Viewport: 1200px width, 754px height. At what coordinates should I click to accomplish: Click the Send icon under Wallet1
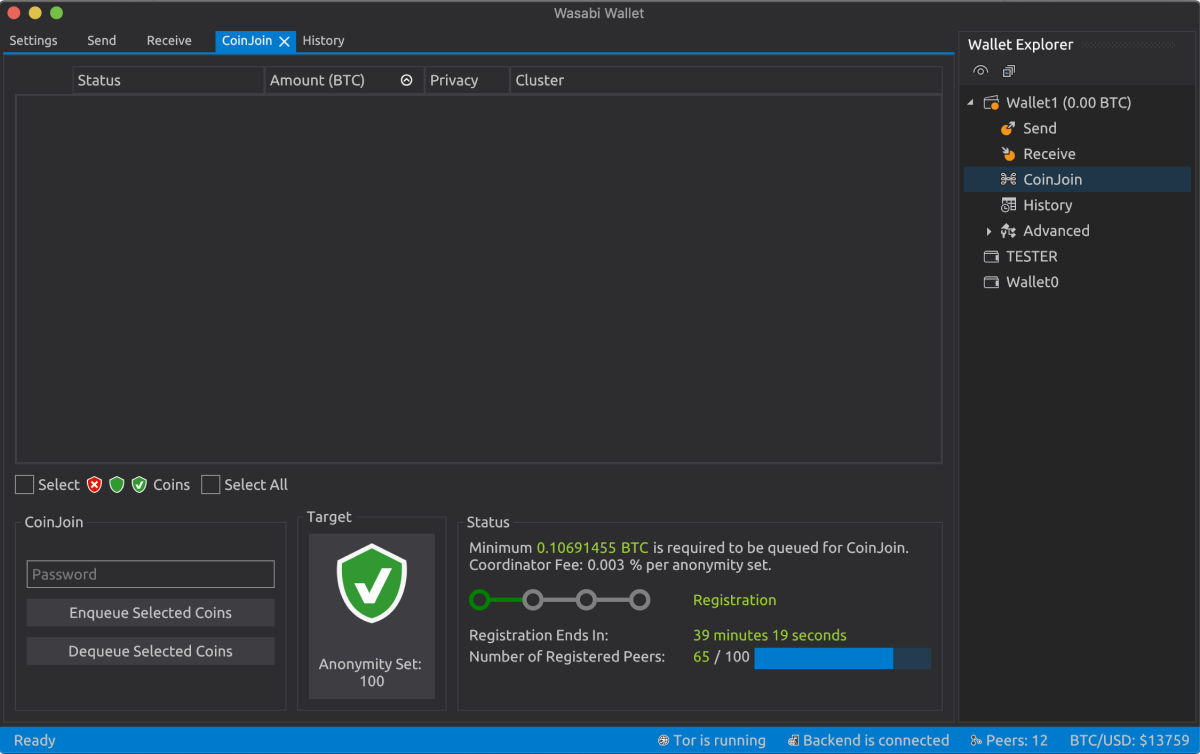click(1008, 128)
